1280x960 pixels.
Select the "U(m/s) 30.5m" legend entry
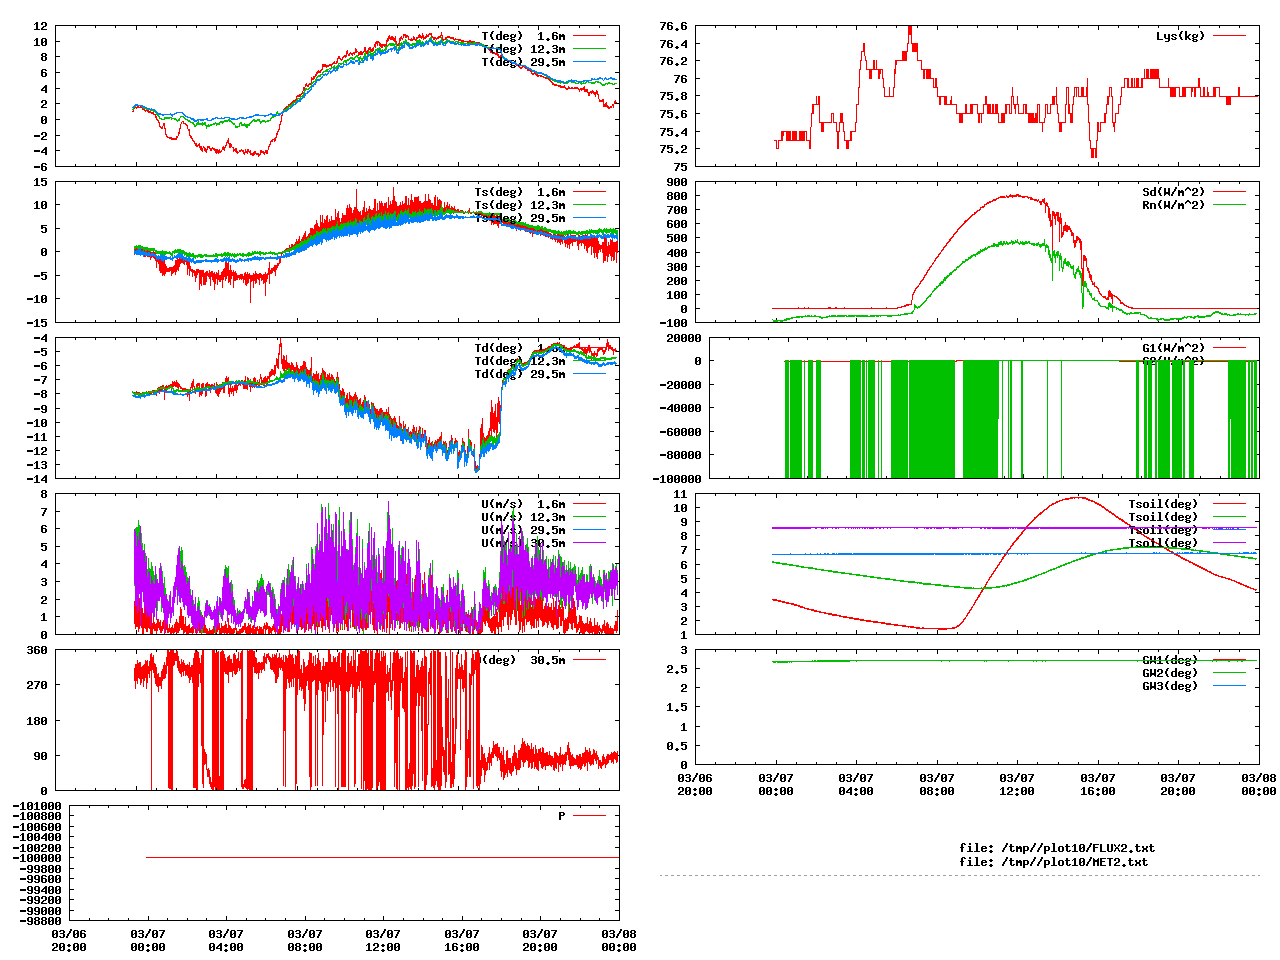(x=523, y=543)
